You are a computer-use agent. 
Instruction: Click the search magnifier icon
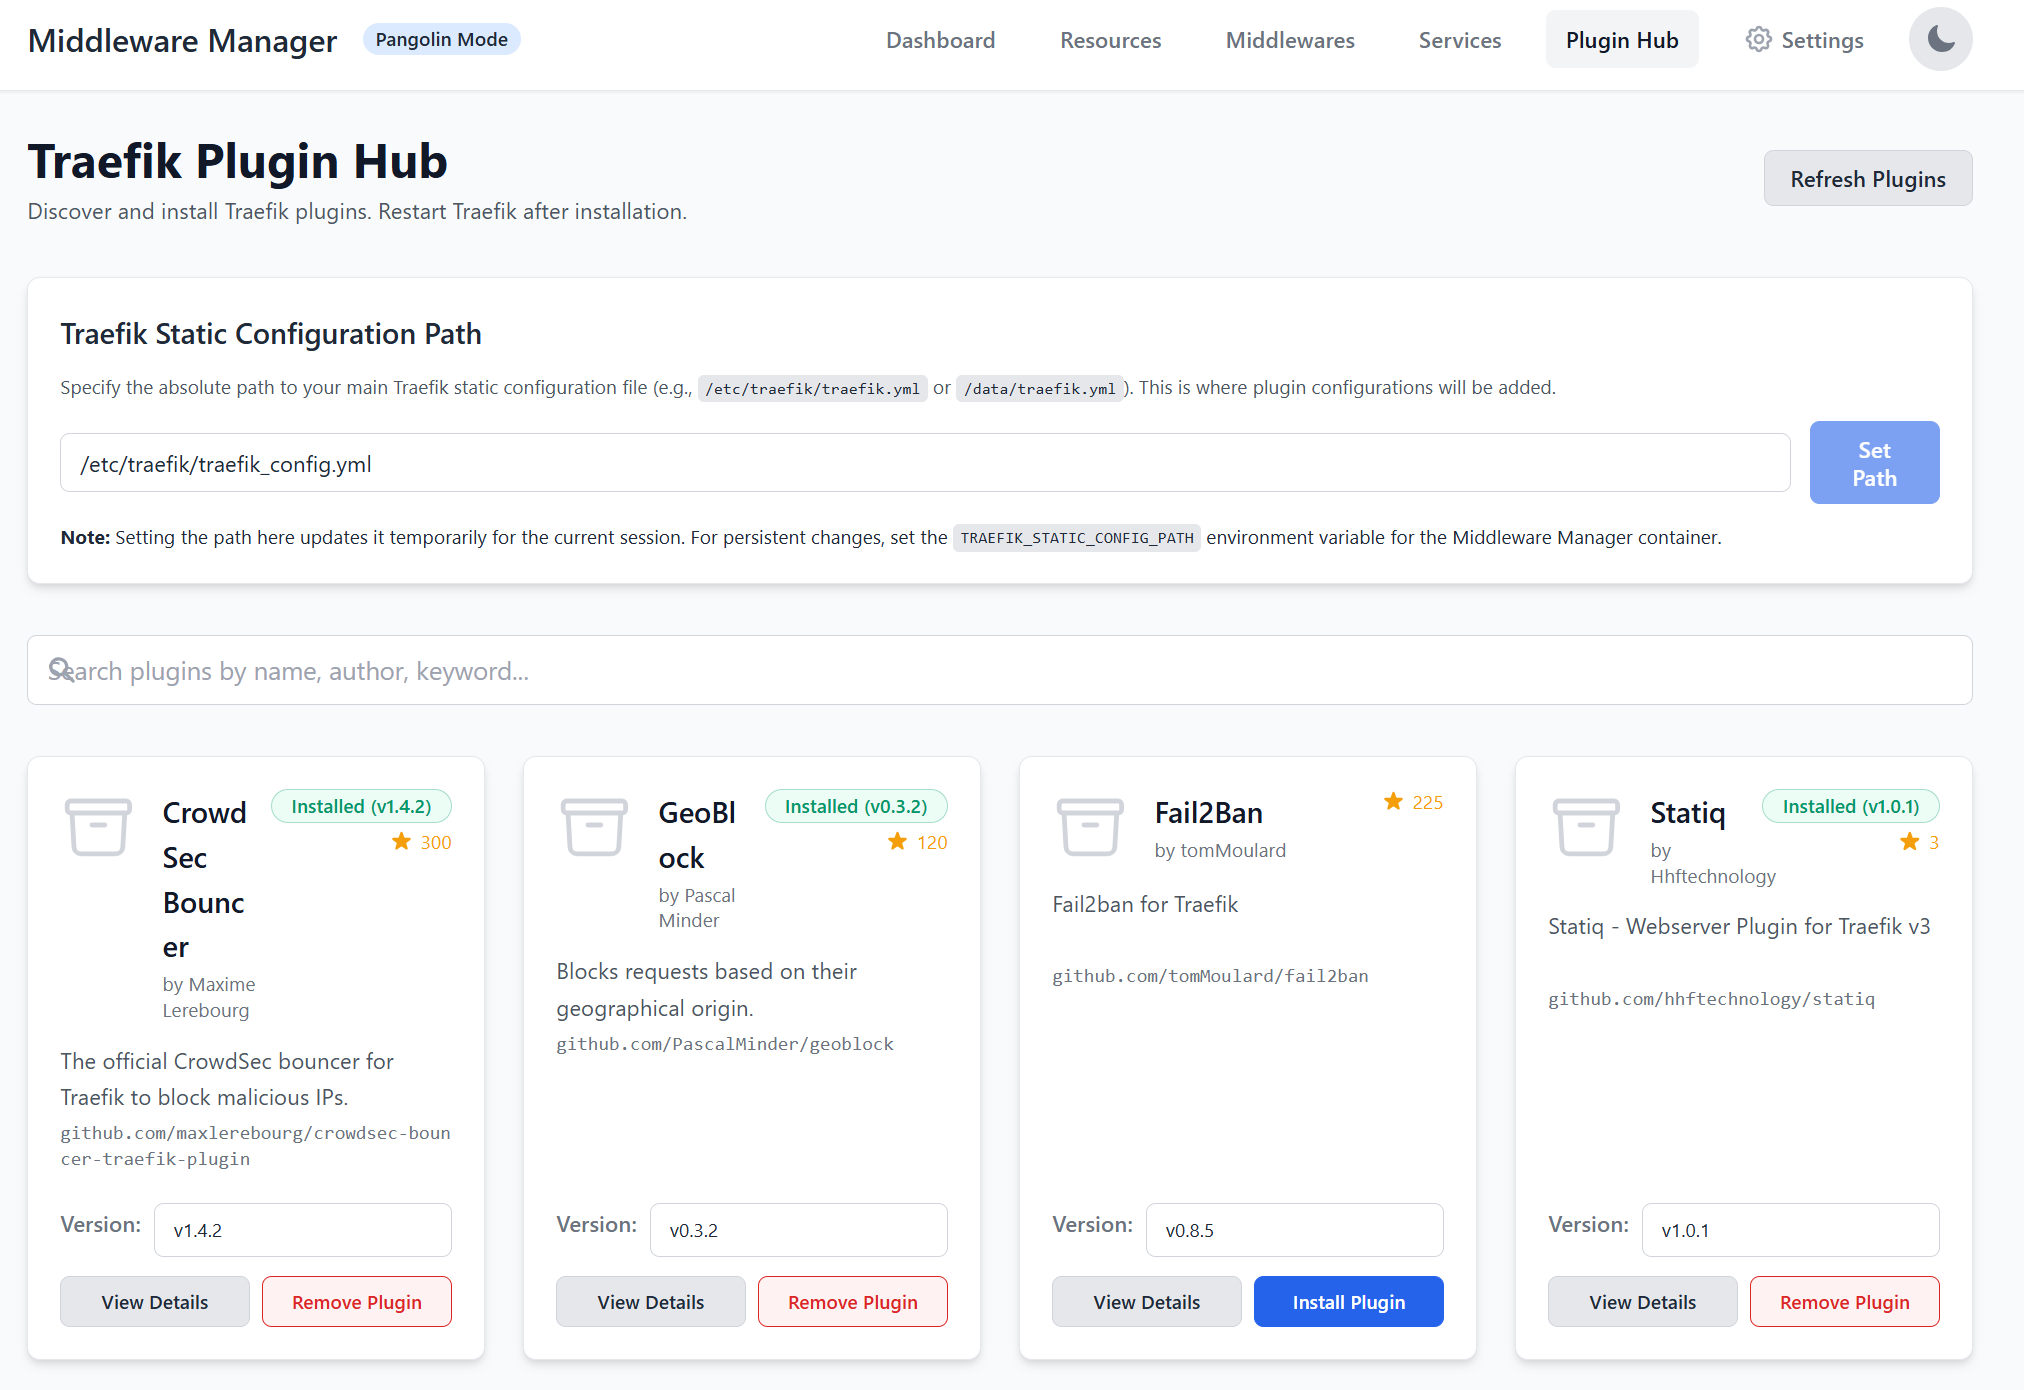(x=61, y=669)
